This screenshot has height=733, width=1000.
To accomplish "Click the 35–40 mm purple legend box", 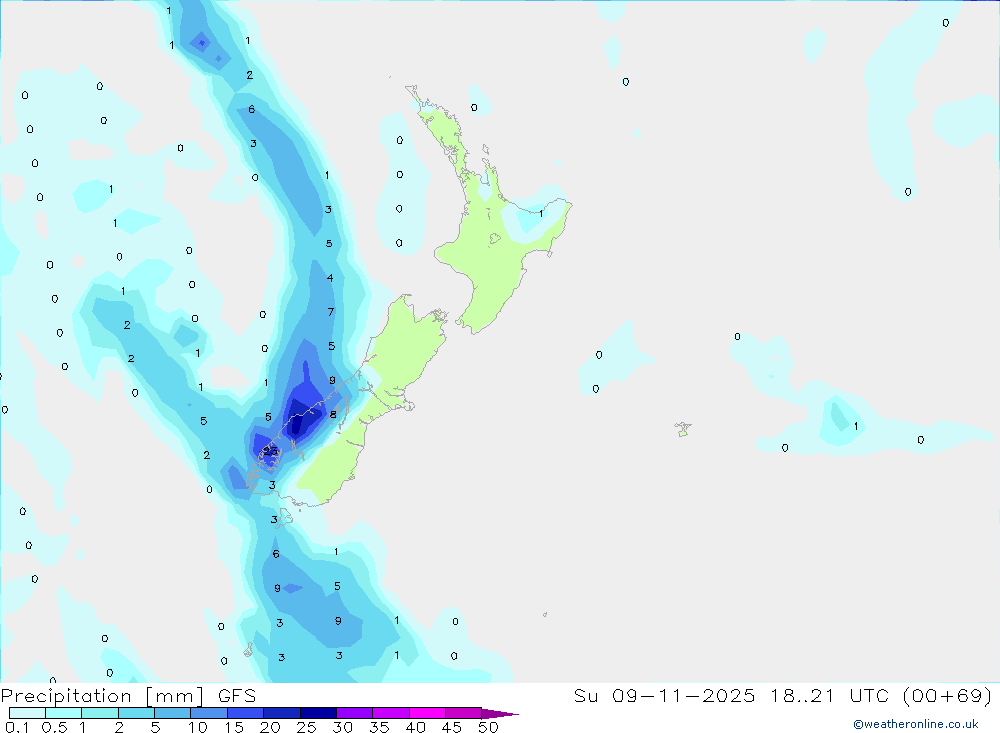I will pos(391,713).
